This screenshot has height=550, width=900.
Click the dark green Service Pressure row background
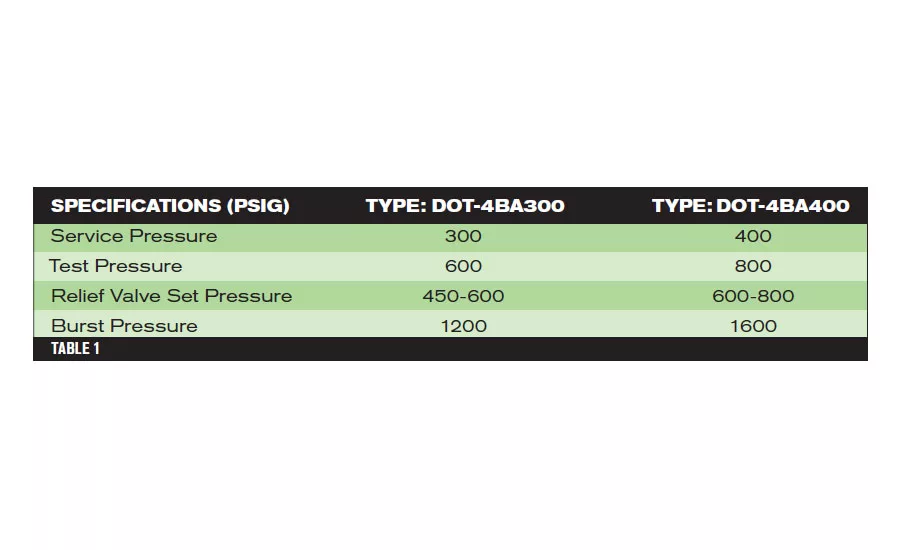pos(451,237)
